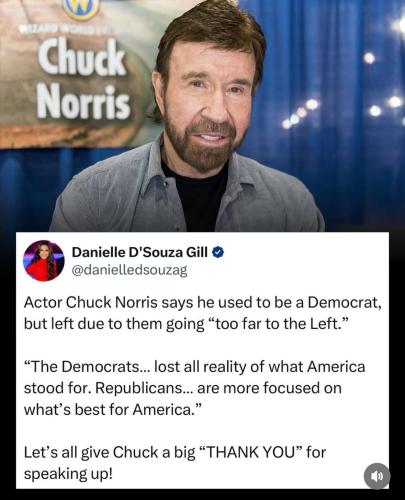Click the word "Democrat," in the first line
The height and width of the screenshot is (500, 405).
[x=344, y=303]
